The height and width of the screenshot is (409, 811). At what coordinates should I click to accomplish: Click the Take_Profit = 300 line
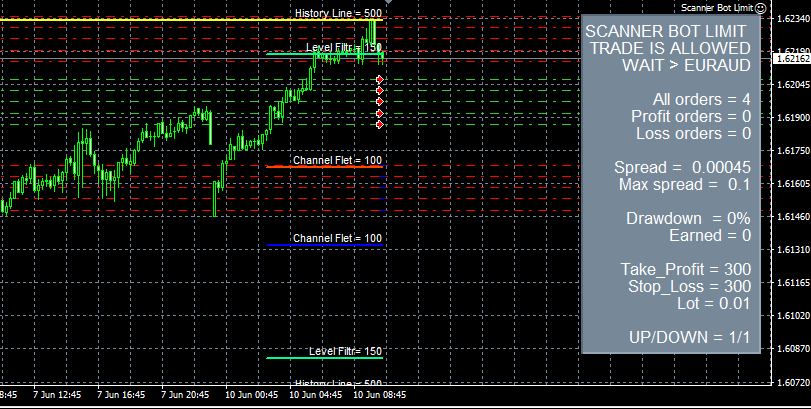point(685,269)
